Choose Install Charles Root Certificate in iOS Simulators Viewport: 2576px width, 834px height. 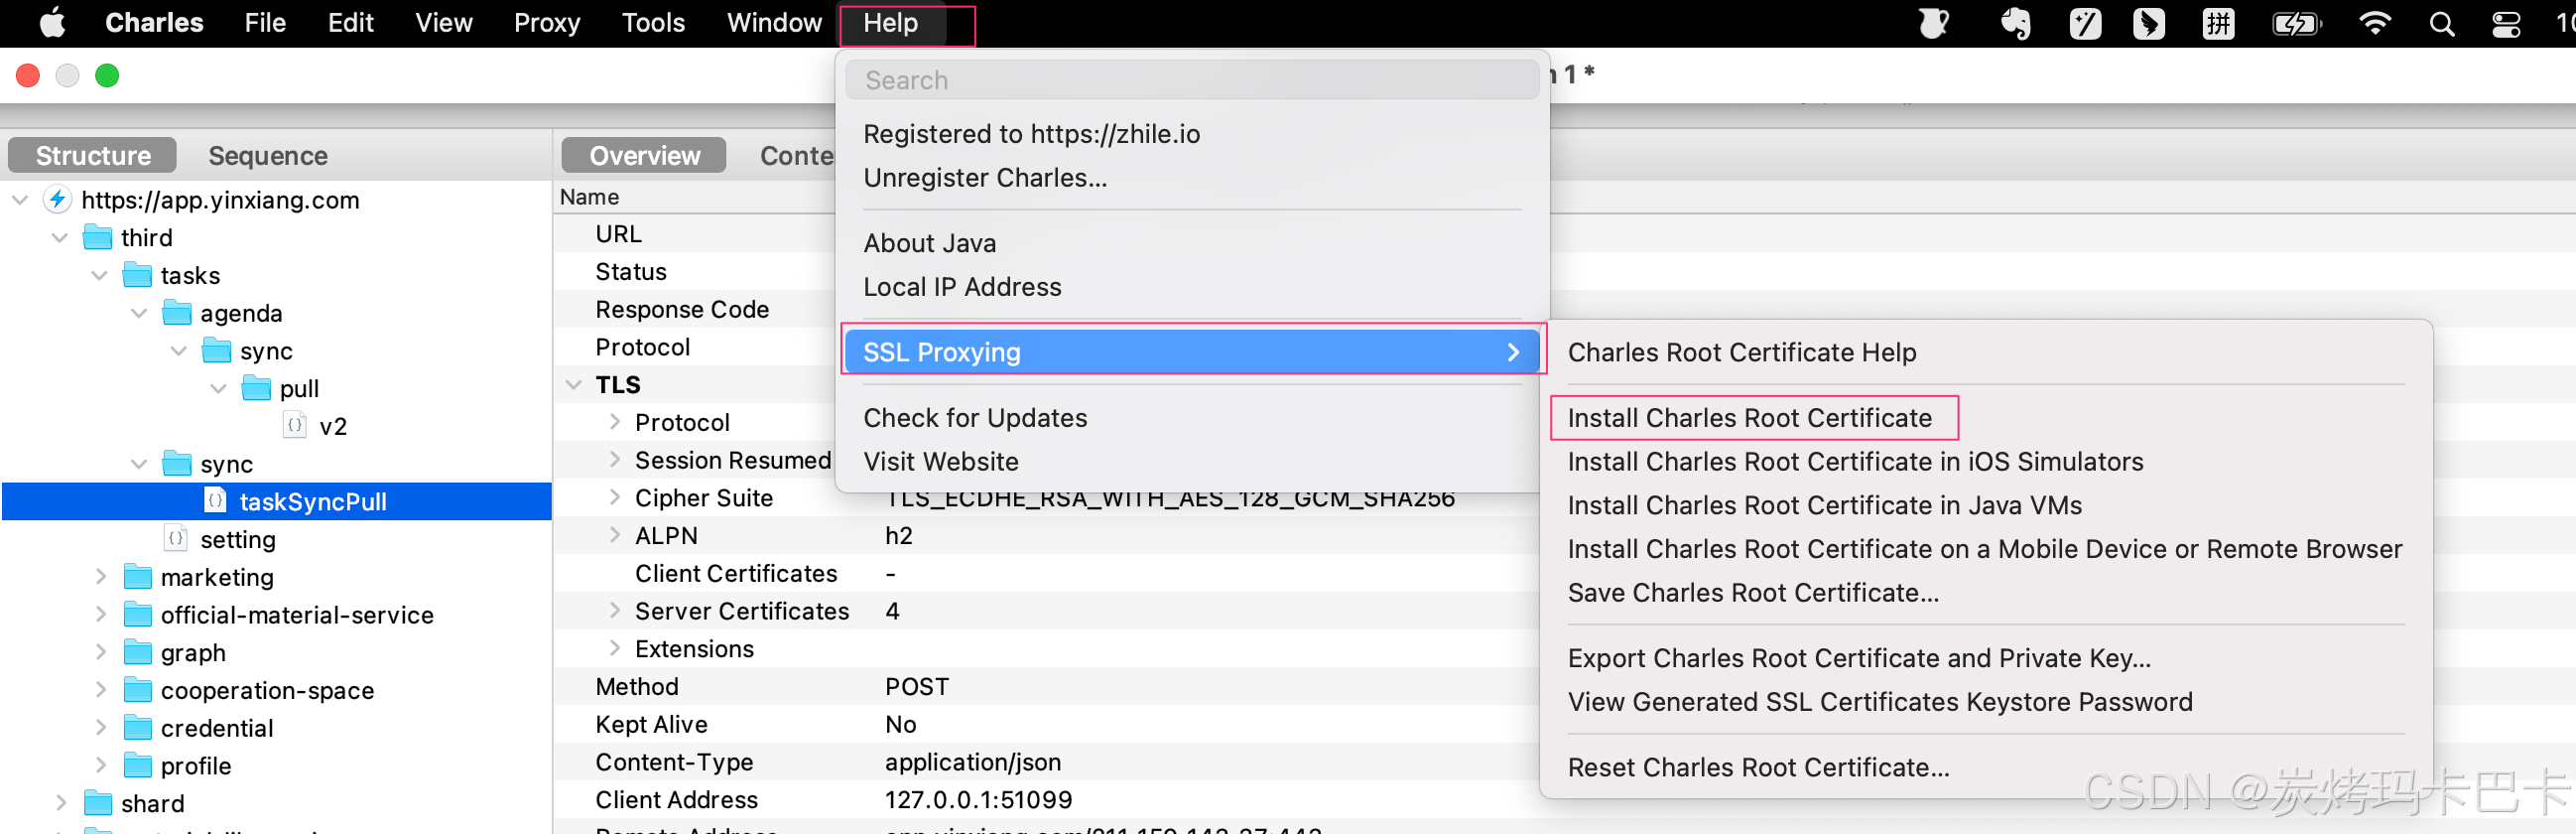pyautogui.click(x=1855, y=462)
